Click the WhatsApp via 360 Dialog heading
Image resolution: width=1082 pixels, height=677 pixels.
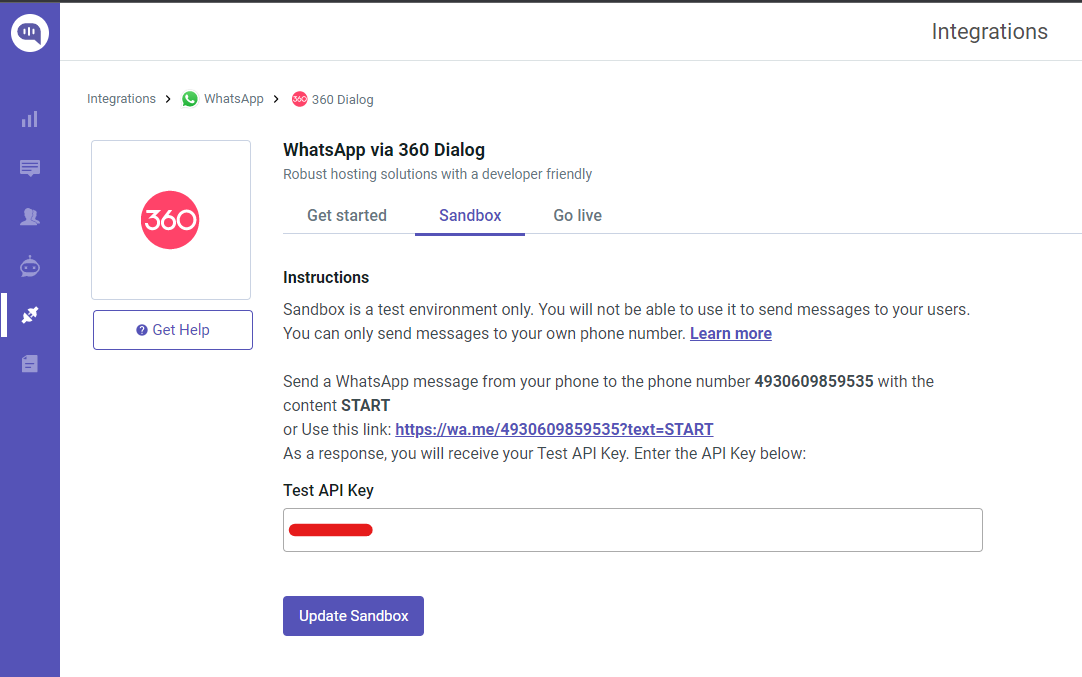coord(384,150)
